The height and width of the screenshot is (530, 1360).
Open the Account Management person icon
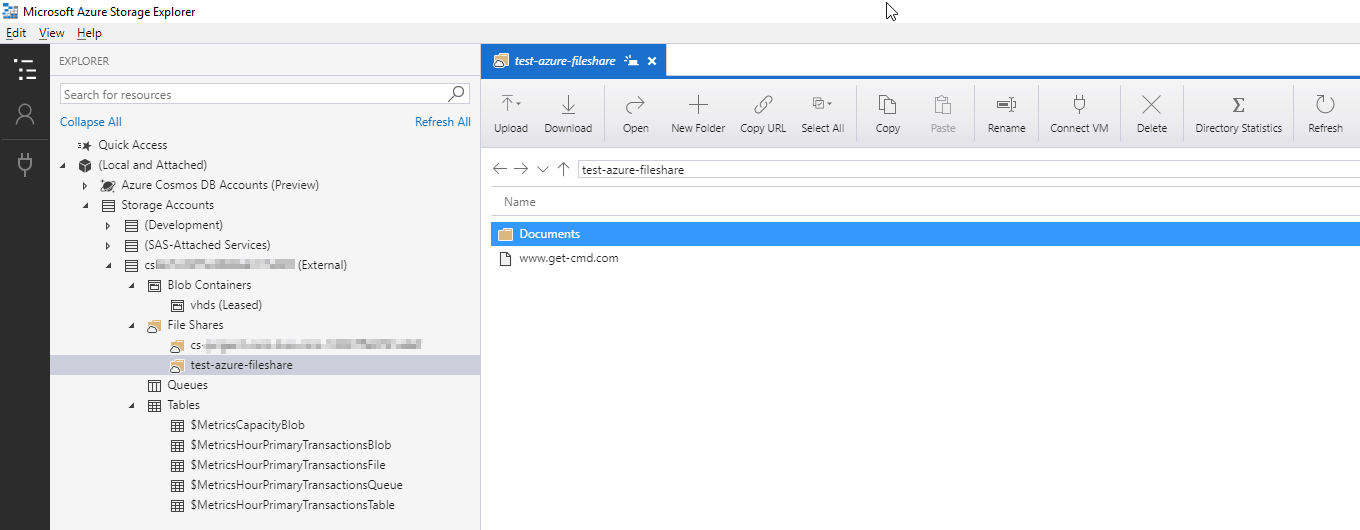click(x=25, y=115)
